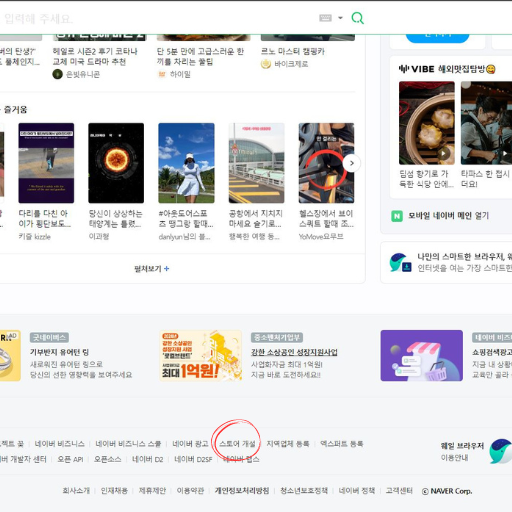This screenshot has width=512, height=512.
Task: Click the 바이크제로 author badge icon
Action: pyautogui.click(x=266, y=64)
